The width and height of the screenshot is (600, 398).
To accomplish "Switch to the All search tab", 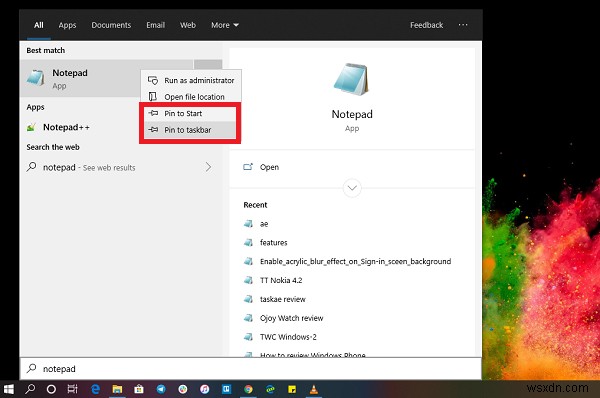I will click(39, 25).
